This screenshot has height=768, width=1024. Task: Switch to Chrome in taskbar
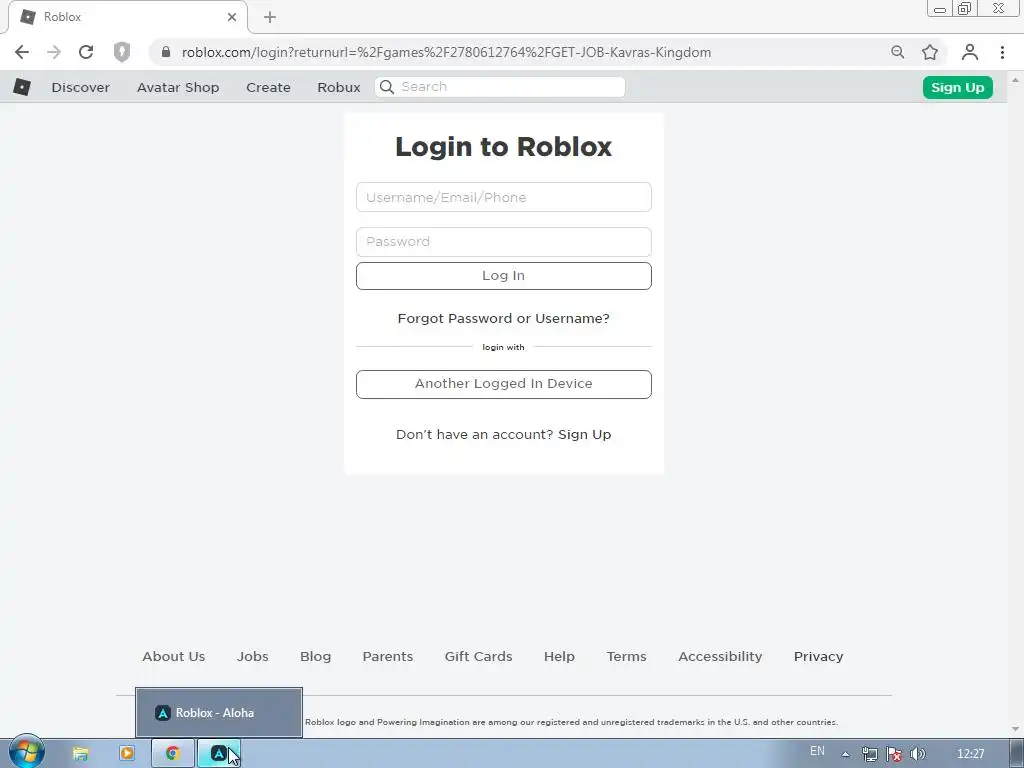coord(173,754)
